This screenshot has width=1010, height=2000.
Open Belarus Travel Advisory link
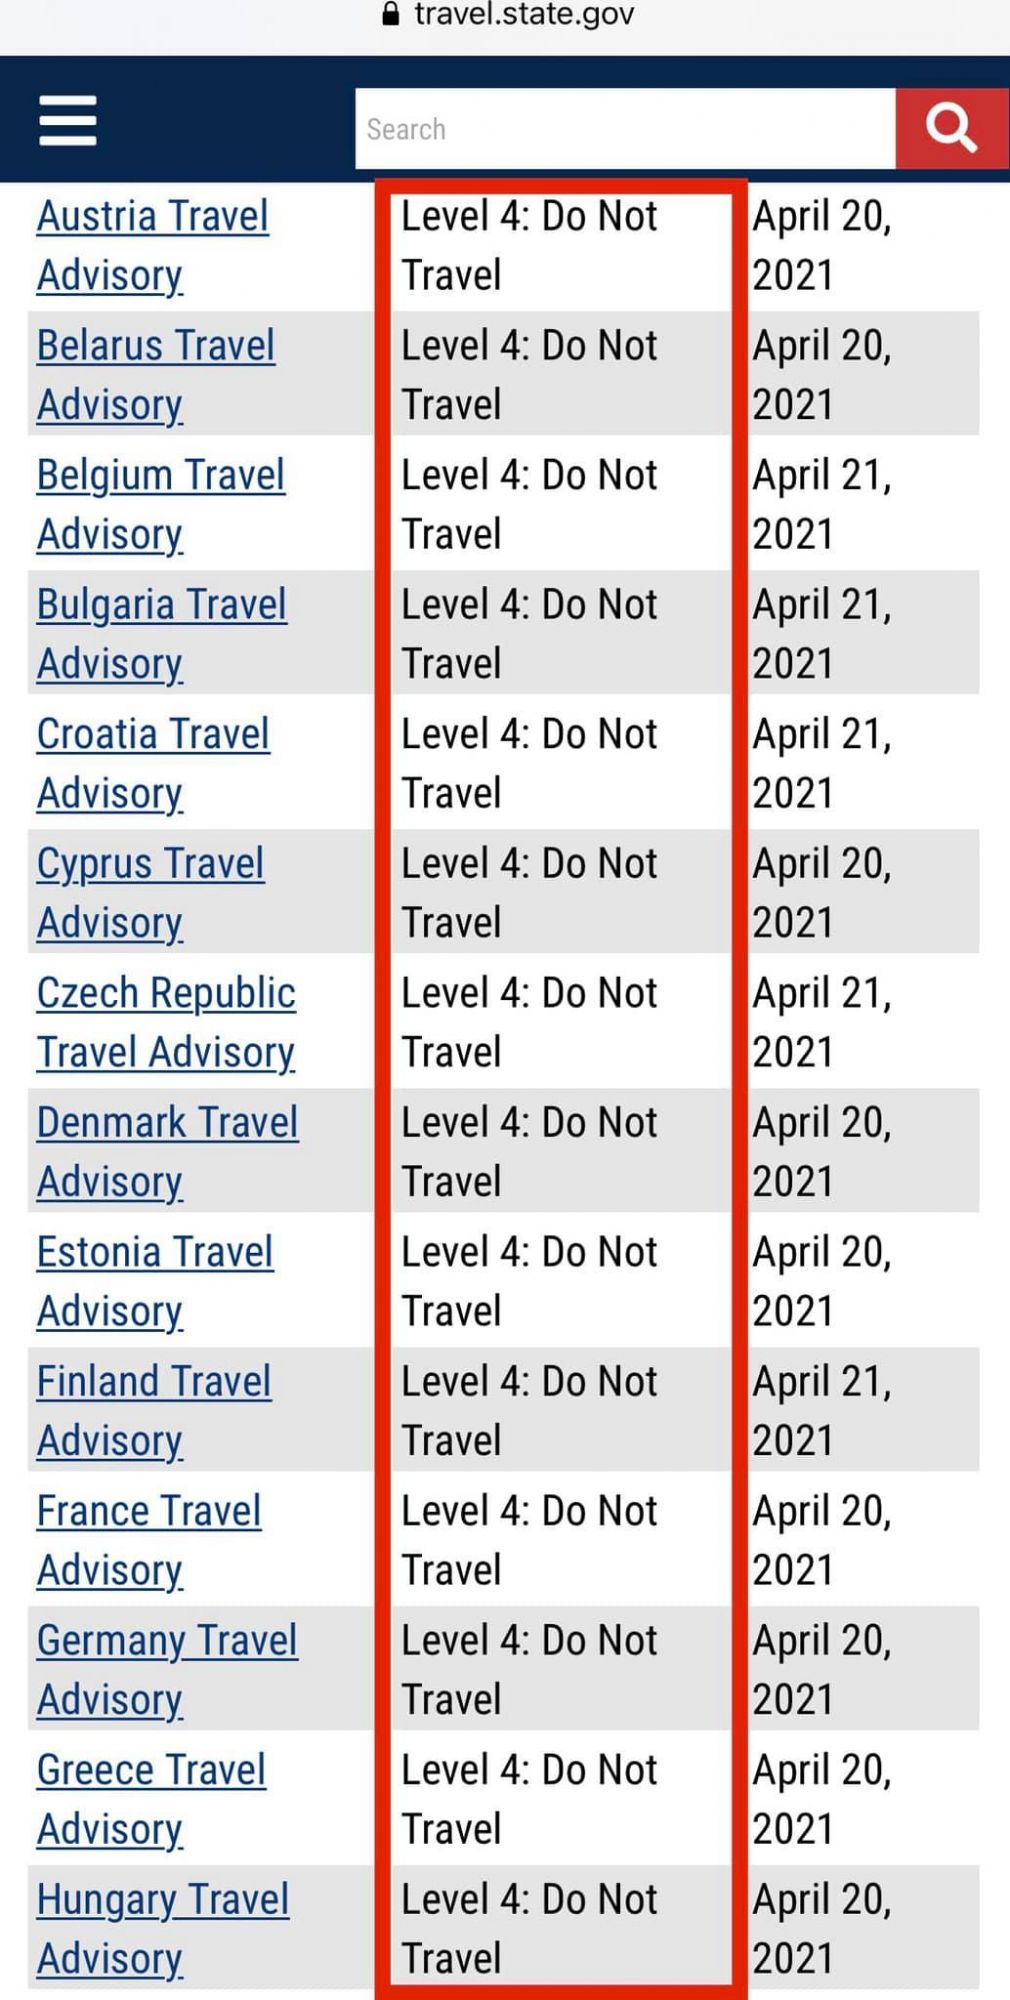click(156, 346)
